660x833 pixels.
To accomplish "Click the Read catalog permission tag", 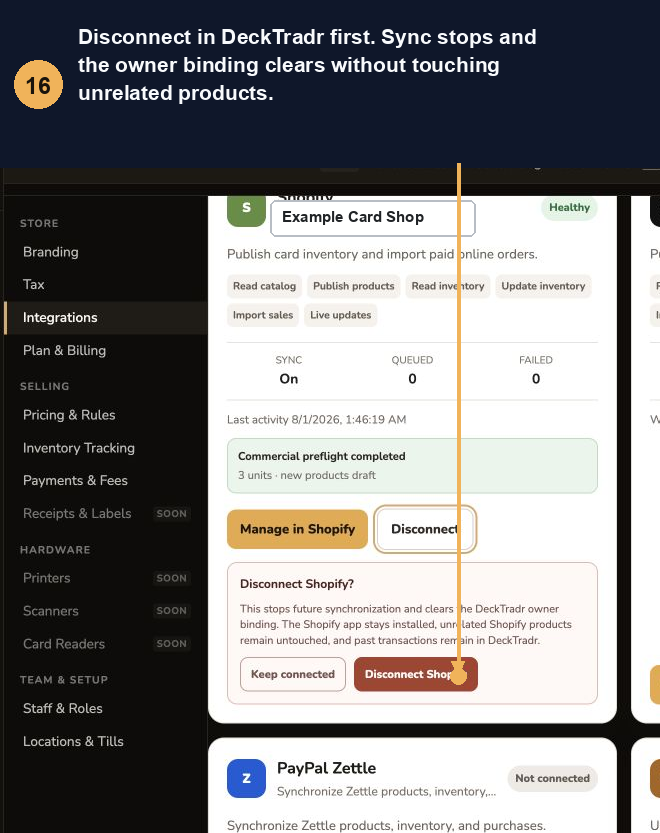I will [x=264, y=286].
